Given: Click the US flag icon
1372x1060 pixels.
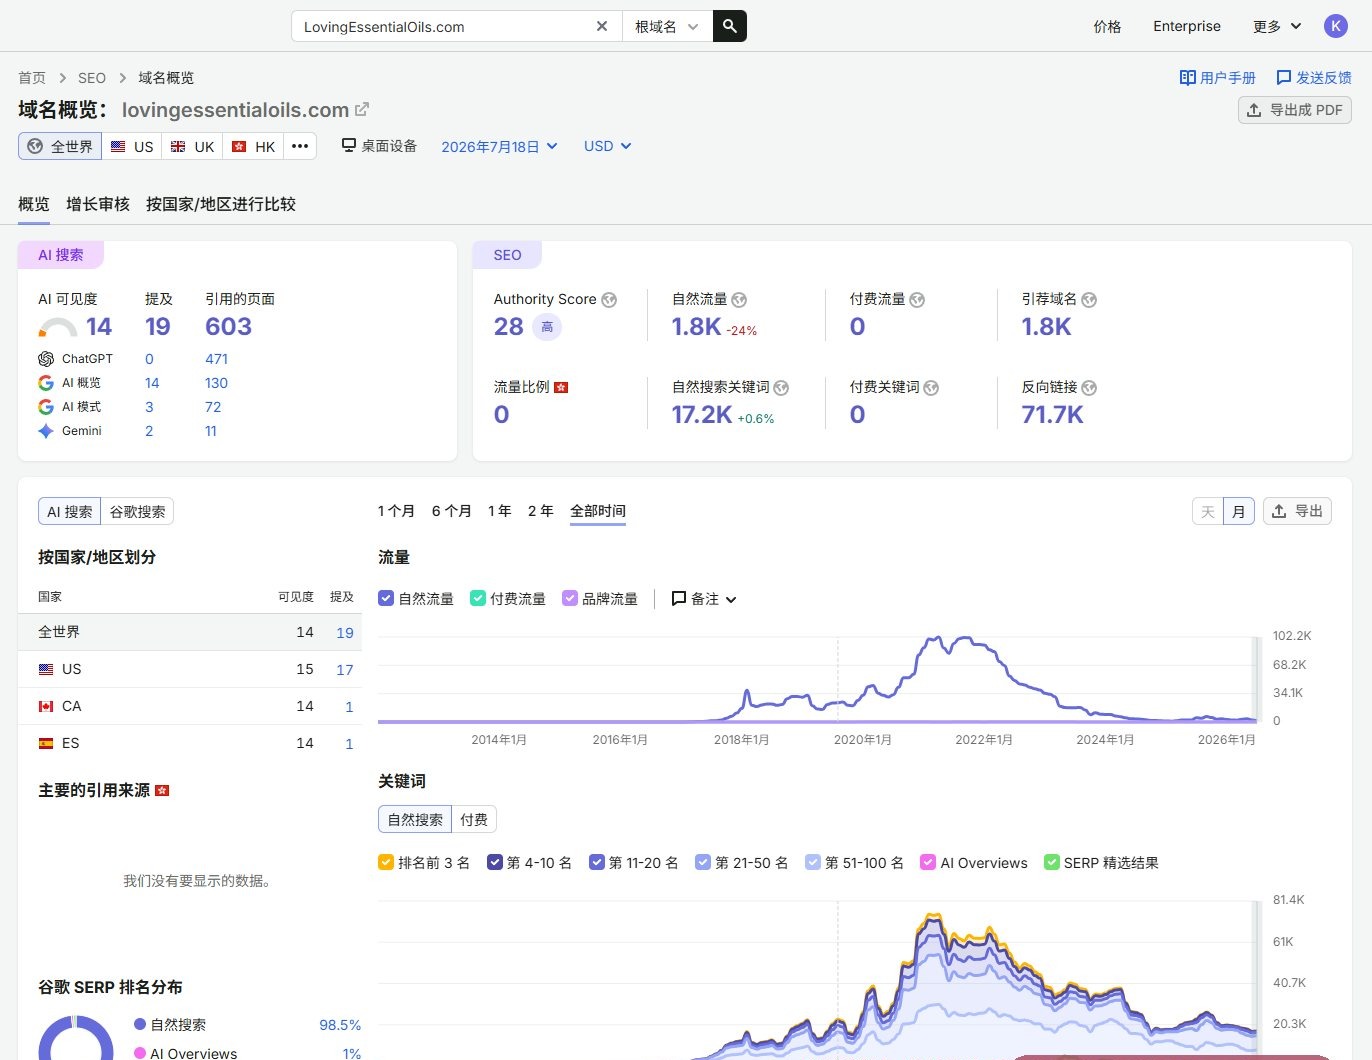Looking at the screenshot, I should click(118, 146).
